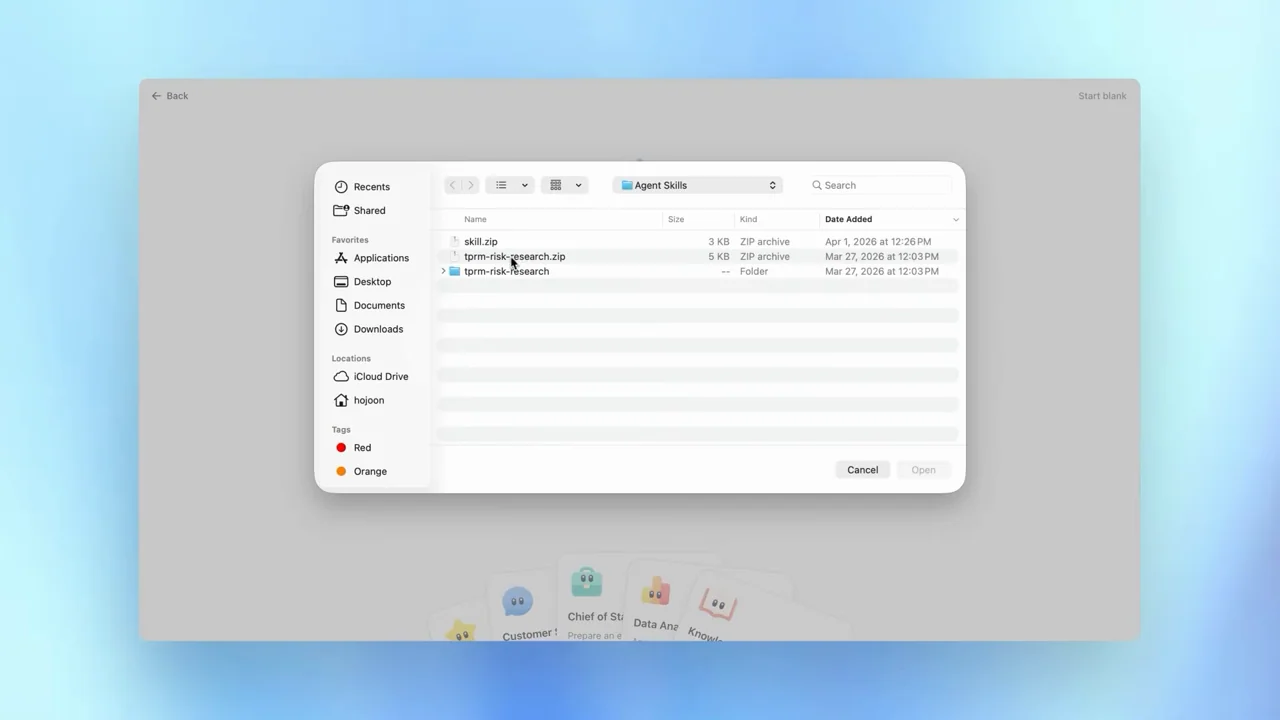This screenshot has height=720, width=1280.
Task: Click the skill.zip file icon
Action: tap(454, 242)
